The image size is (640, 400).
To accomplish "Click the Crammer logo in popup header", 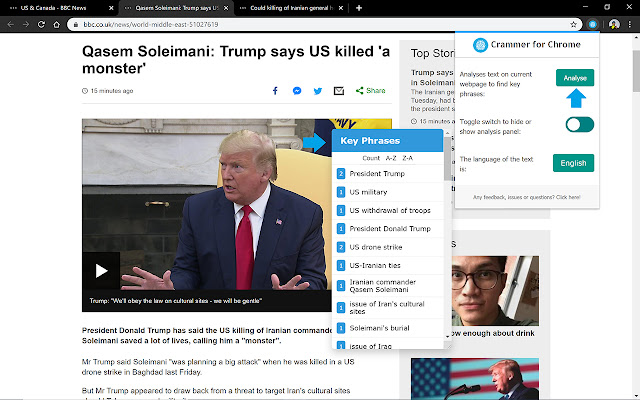I will pos(480,45).
